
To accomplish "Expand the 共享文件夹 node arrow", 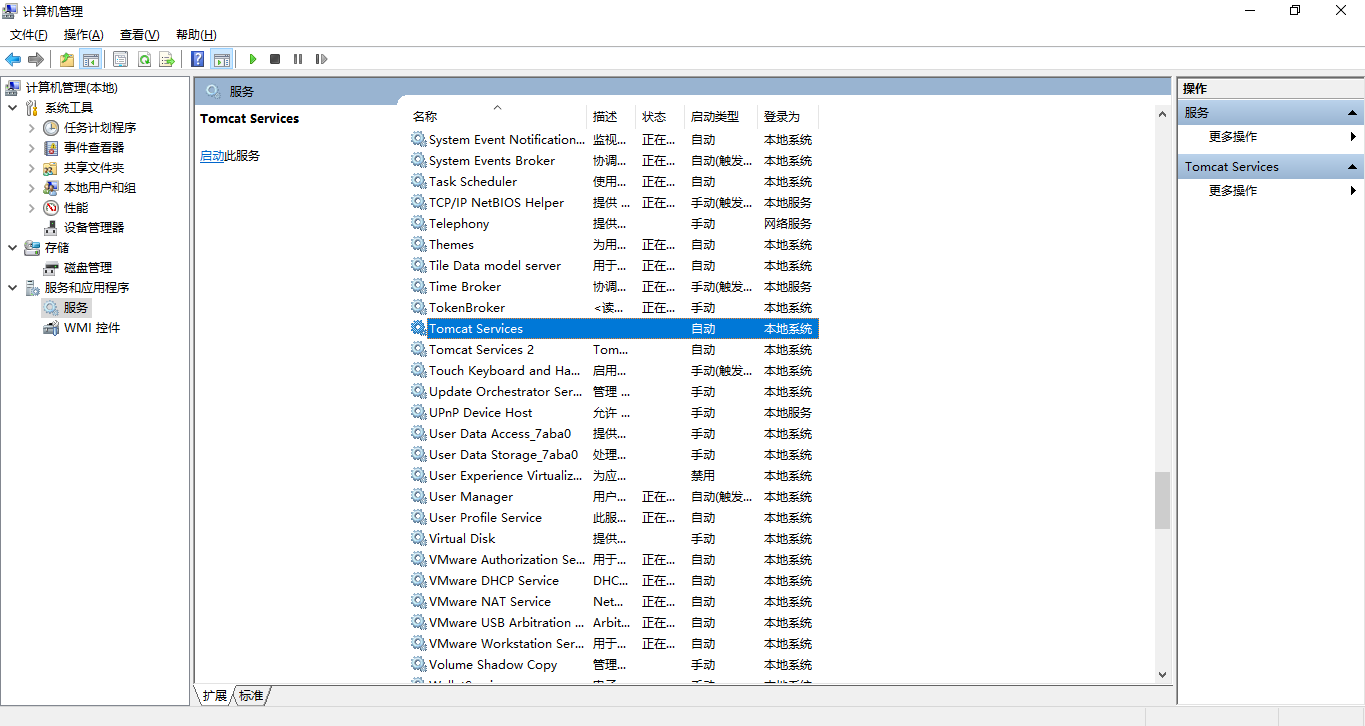I will (x=32, y=168).
